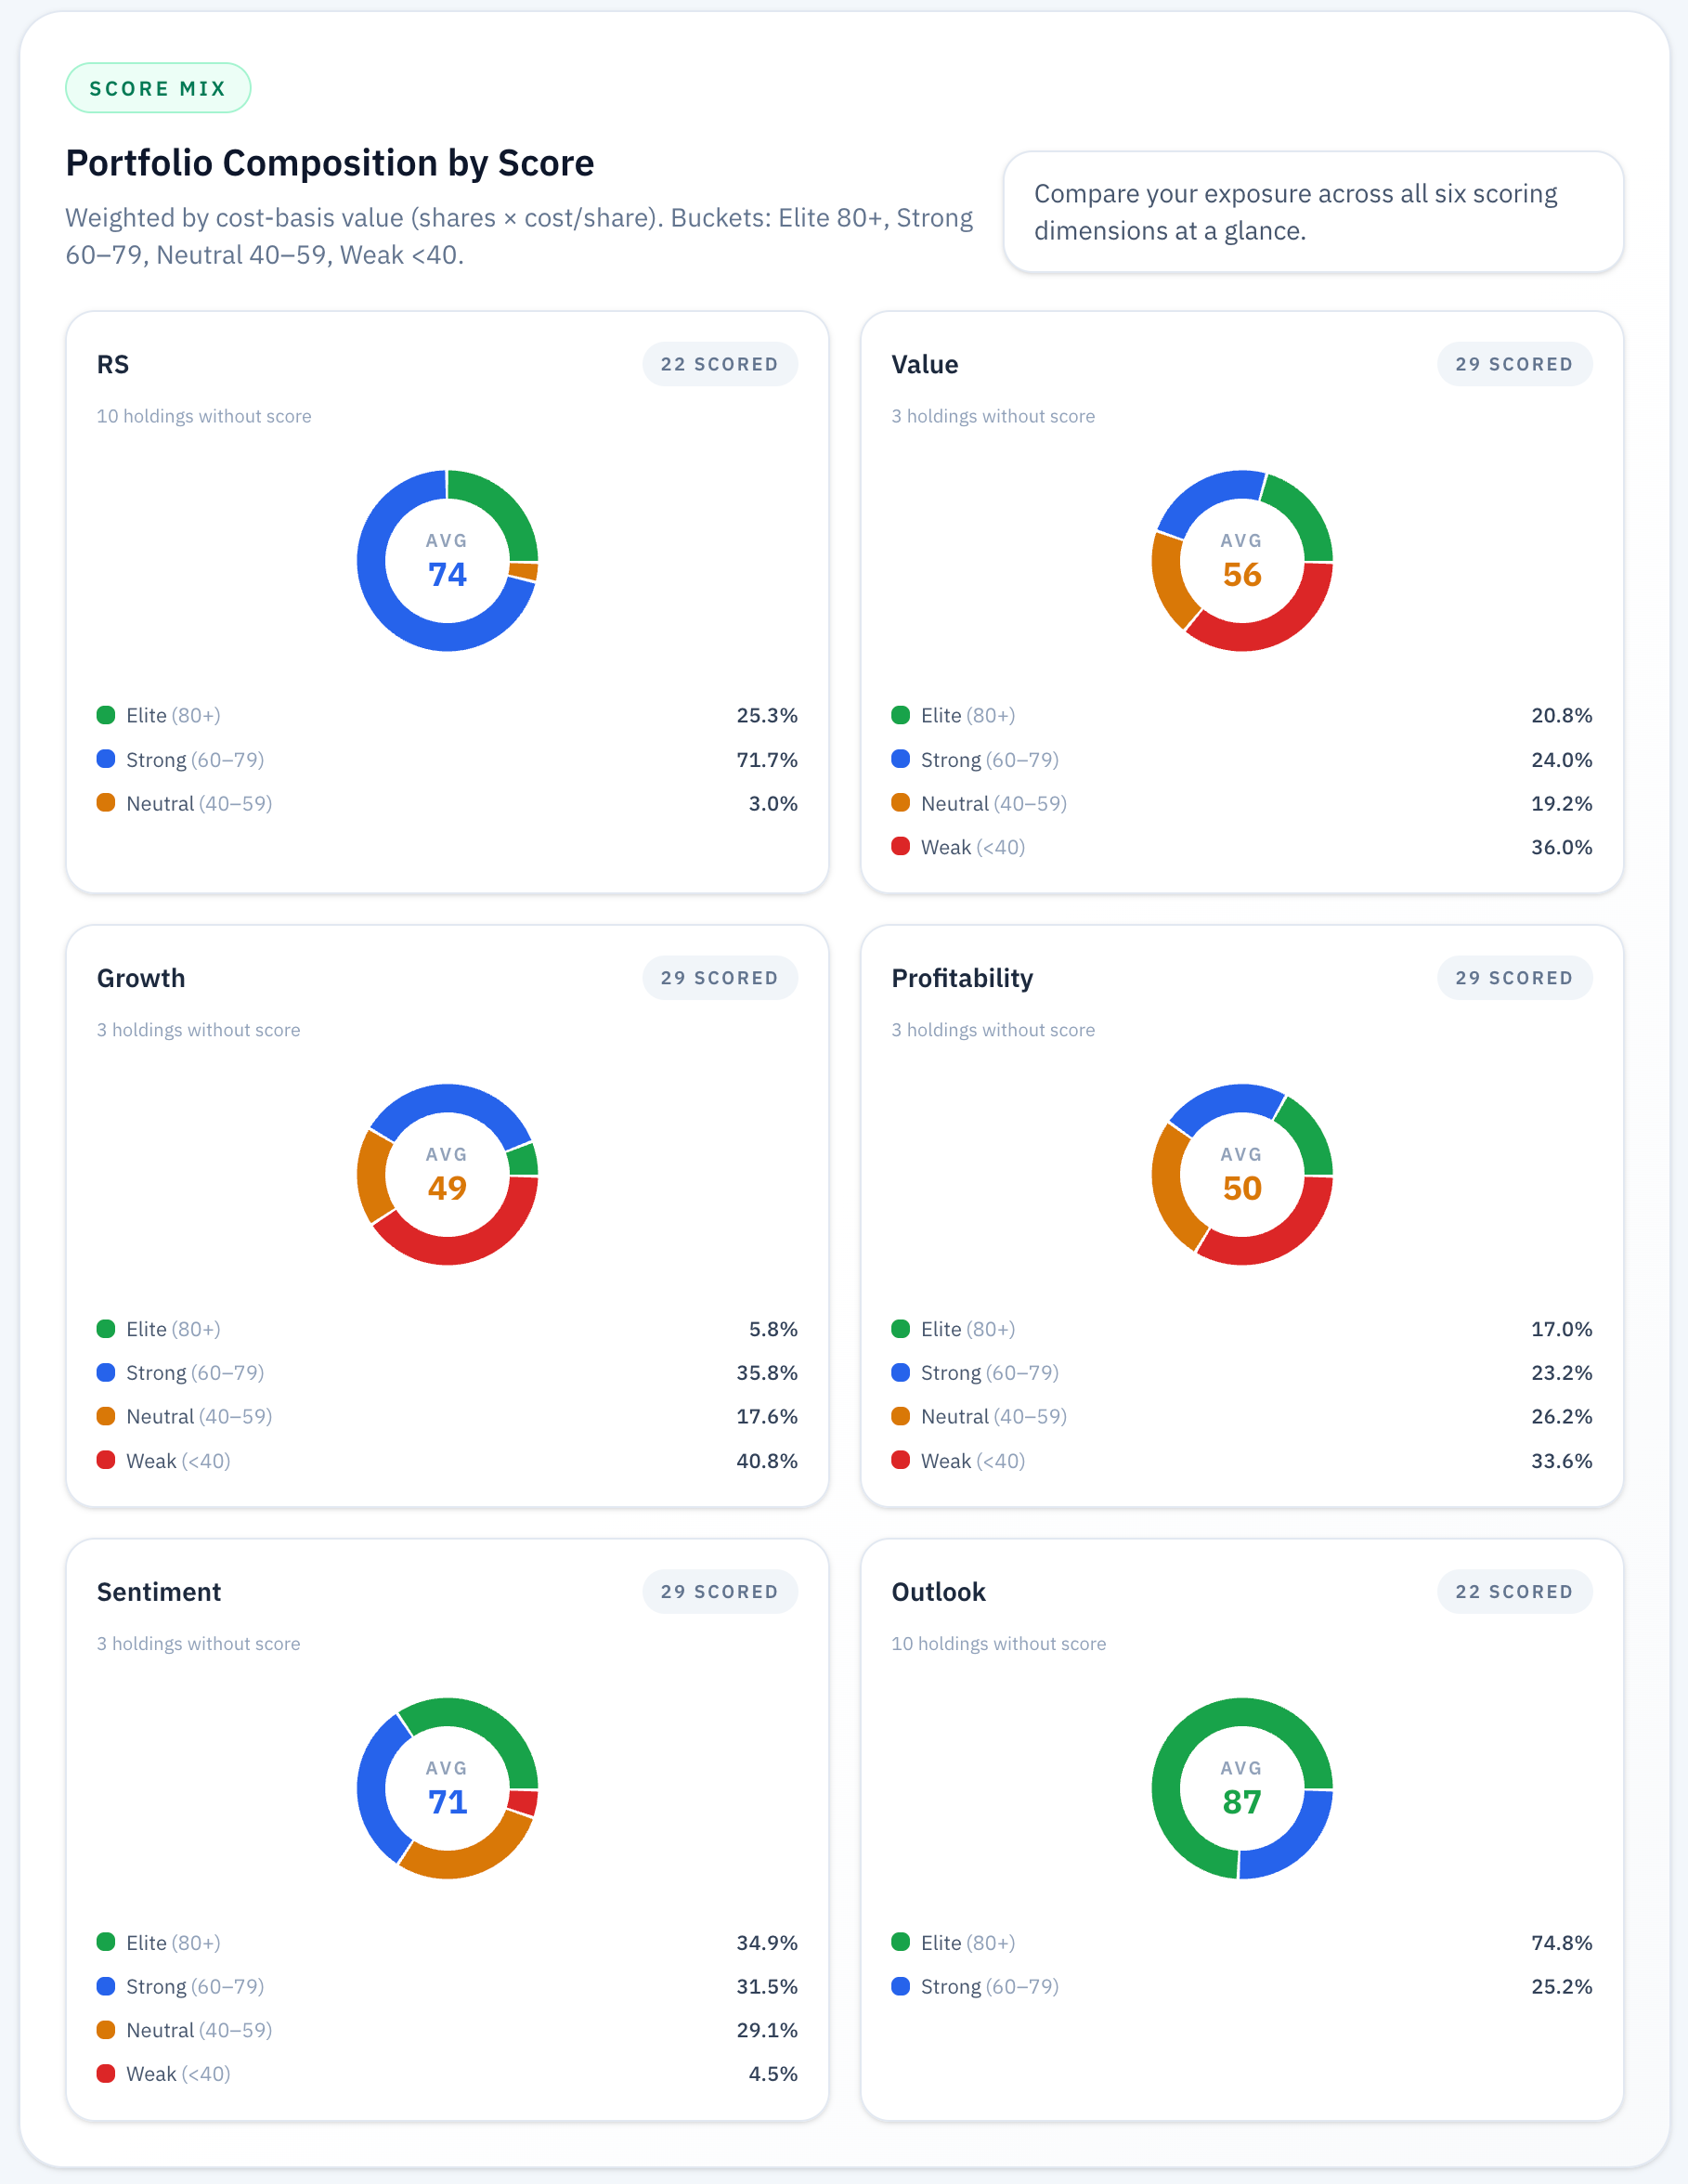Click the Profitability card's 29 SCORED badge
The image size is (1688, 2184).
point(1514,978)
